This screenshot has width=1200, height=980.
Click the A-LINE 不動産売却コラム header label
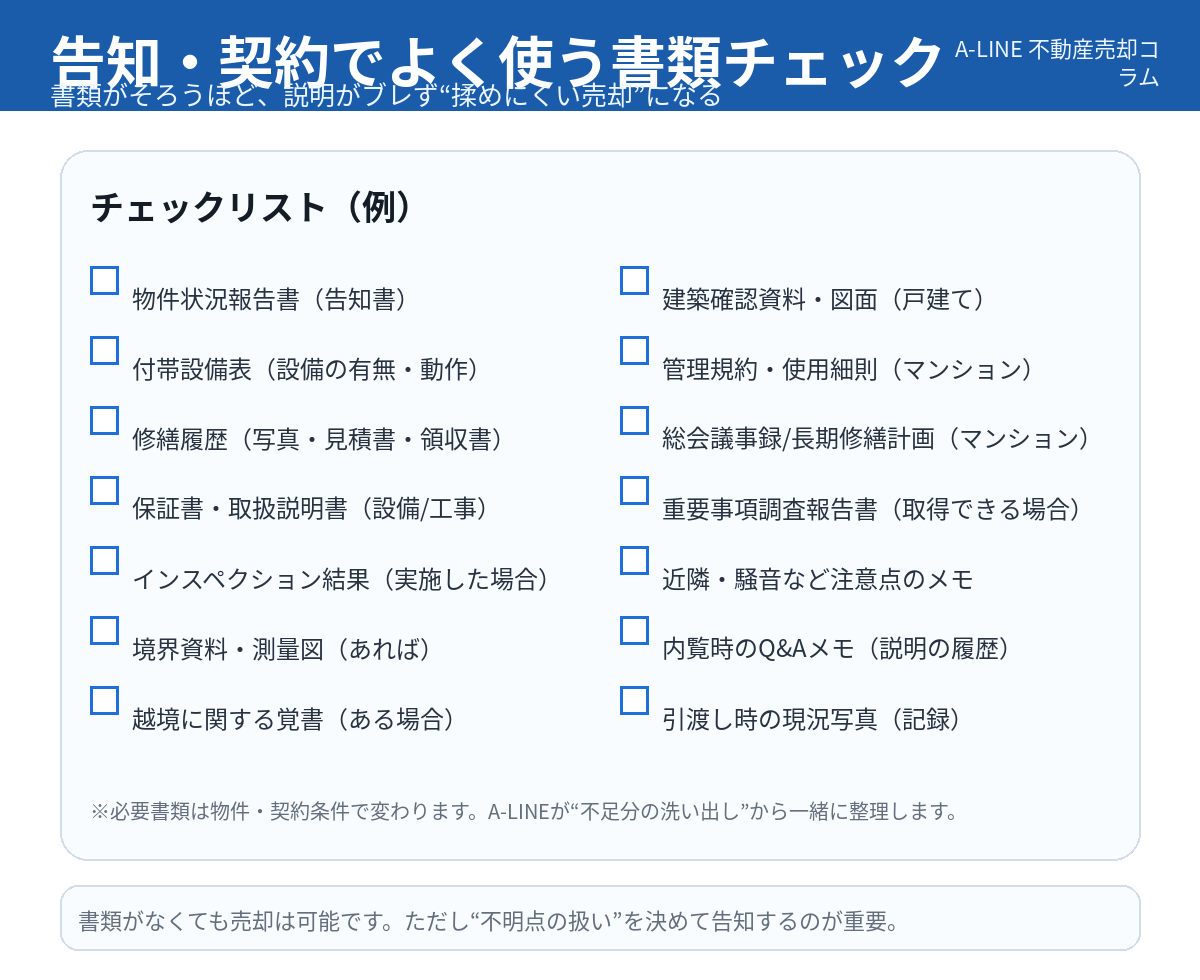tap(1056, 62)
